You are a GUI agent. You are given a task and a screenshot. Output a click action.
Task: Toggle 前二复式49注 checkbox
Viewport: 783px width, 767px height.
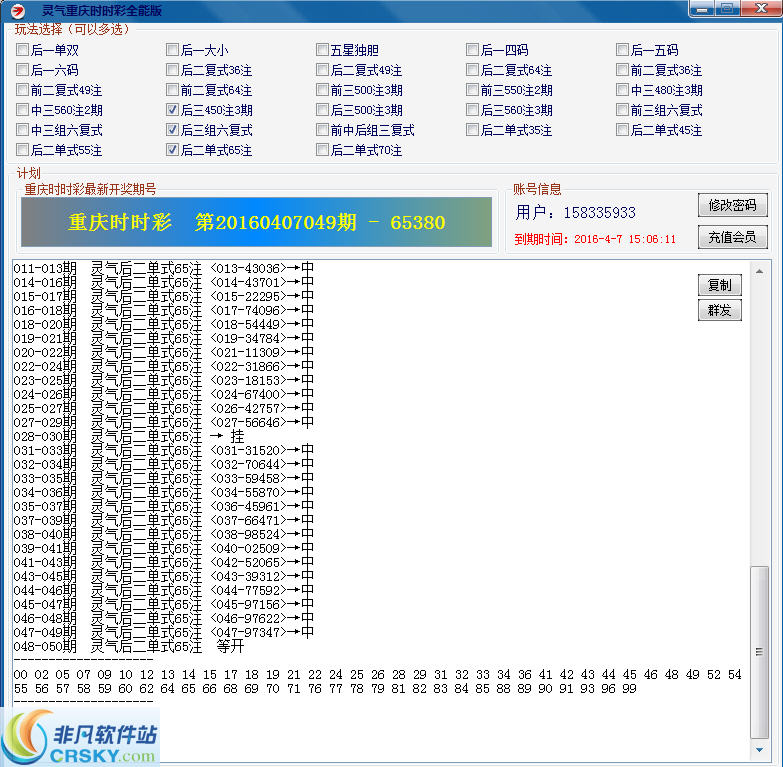22,89
